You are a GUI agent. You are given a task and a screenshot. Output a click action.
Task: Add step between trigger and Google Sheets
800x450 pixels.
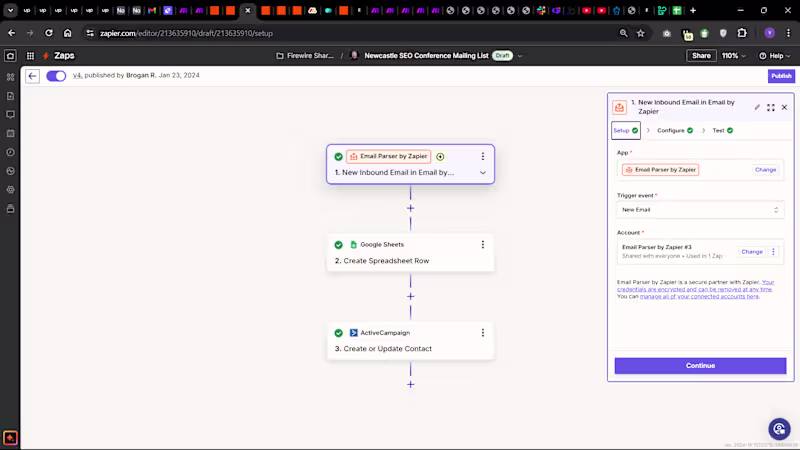[410, 208]
